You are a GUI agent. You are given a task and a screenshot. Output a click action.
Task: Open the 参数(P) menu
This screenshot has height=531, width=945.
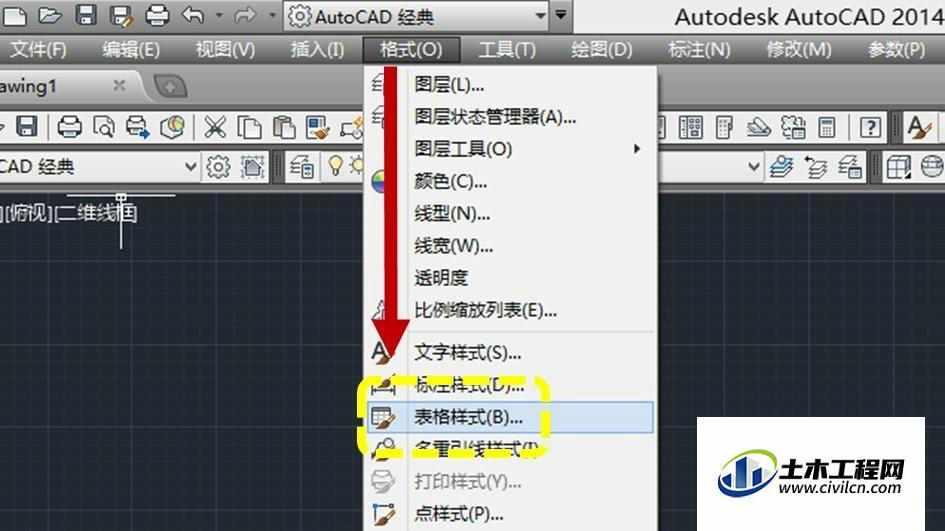pos(896,49)
